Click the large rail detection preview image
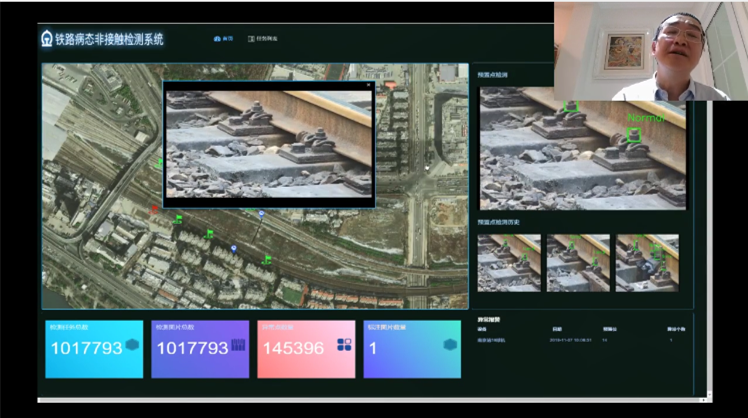748x418 pixels. point(584,148)
